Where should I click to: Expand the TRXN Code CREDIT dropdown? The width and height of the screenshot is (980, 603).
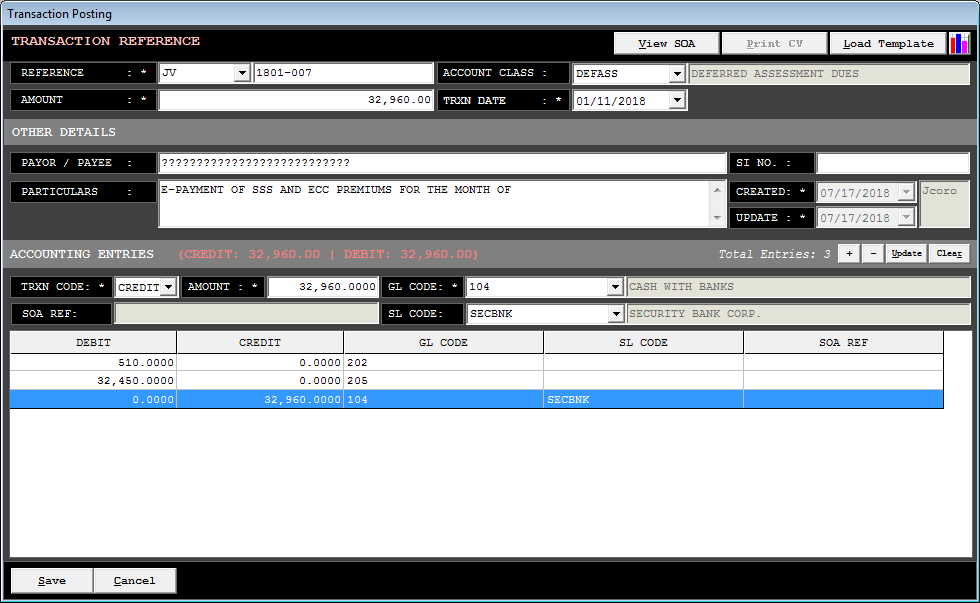pos(168,287)
